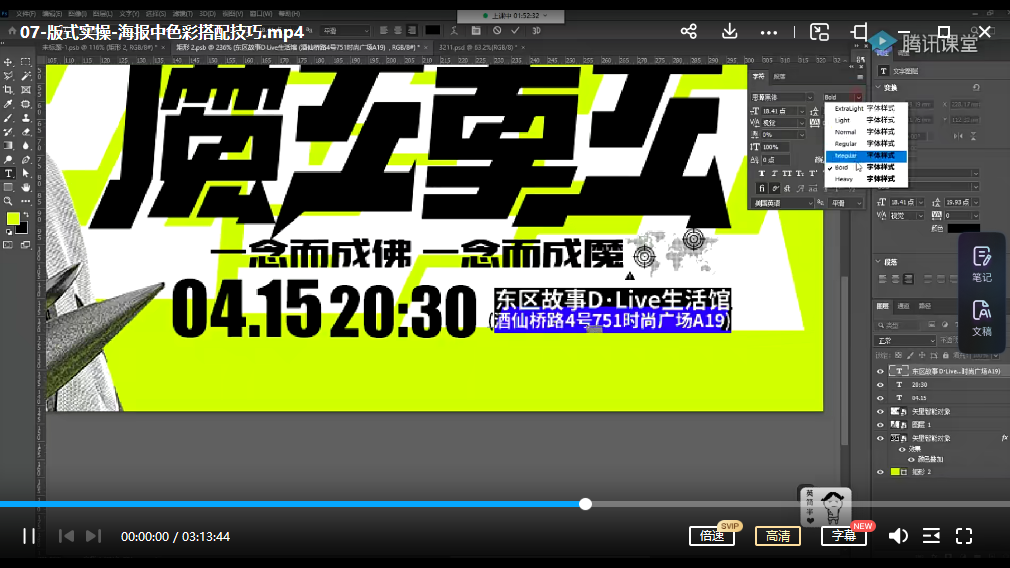
Task: Toggle visibility of the 04.15 text layer
Action: (881, 397)
